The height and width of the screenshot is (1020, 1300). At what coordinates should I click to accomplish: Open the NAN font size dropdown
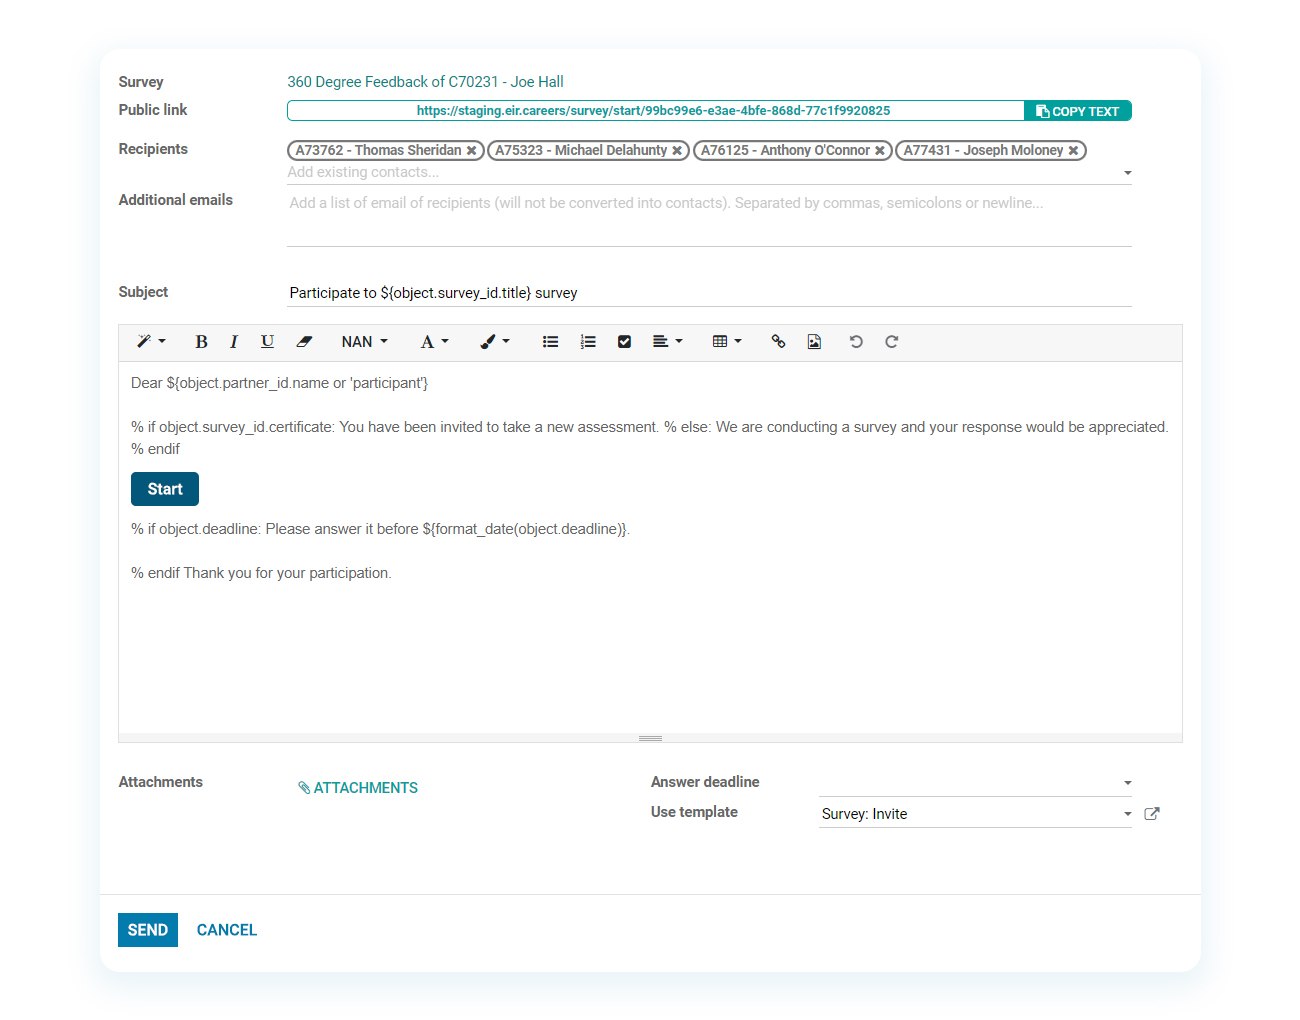(x=364, y=342)
